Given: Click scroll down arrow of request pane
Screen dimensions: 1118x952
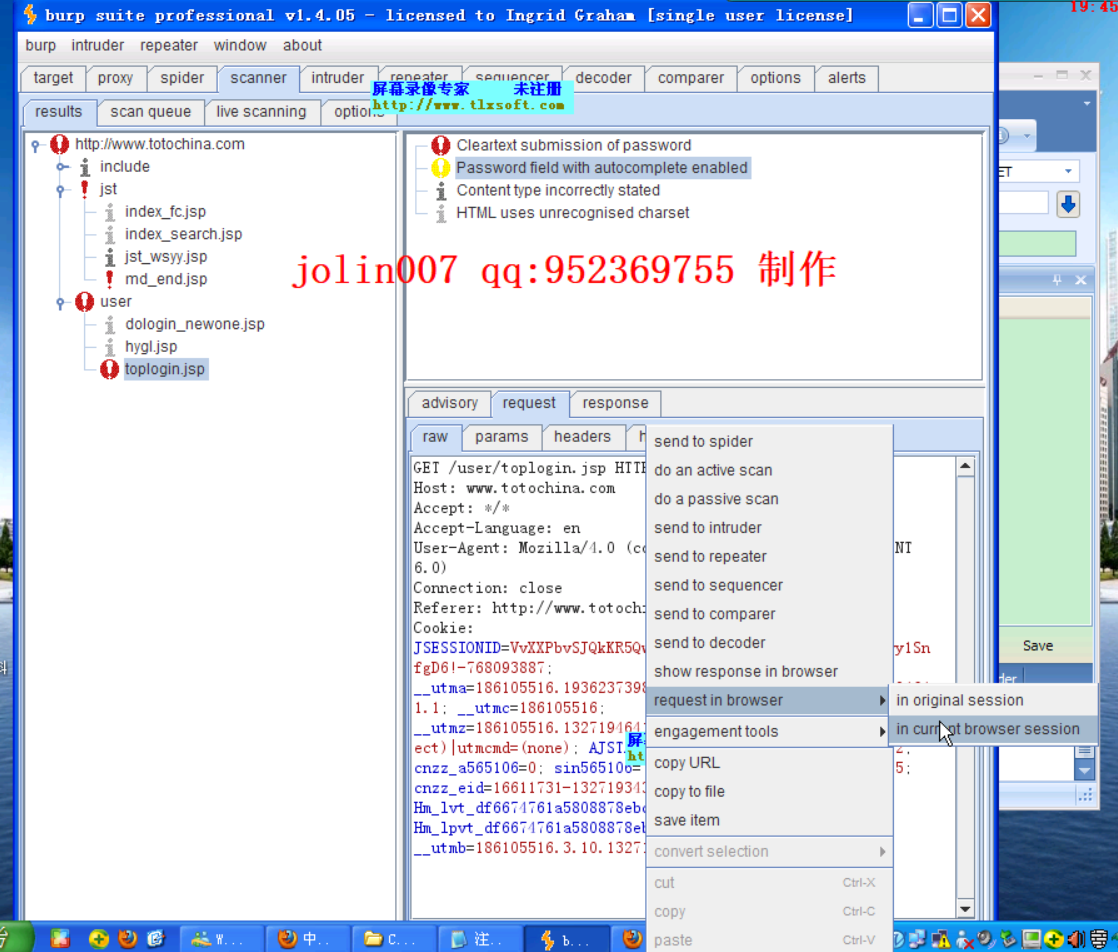Looking at the screenshot, I should click(x=965, y=909).
